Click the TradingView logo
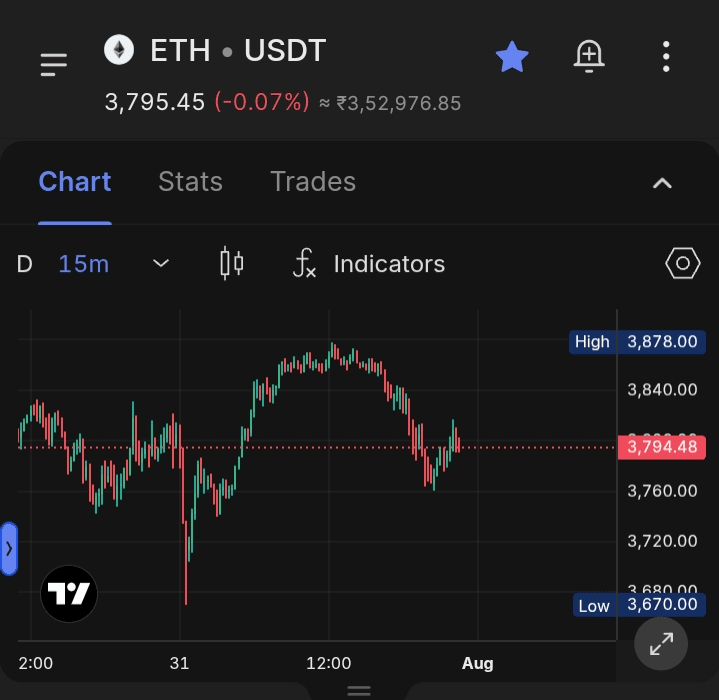Image resolution: width=719 pixels, height=700 pixels. click(69, 594)
